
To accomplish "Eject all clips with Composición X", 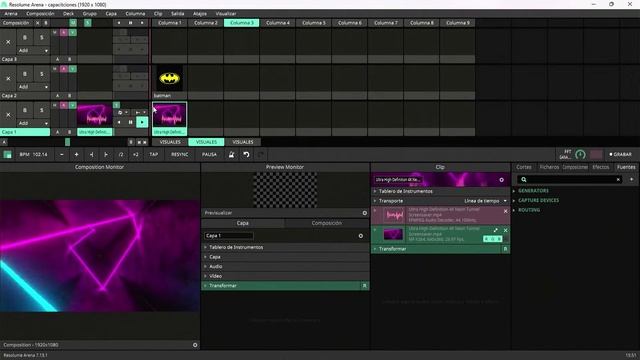I will click(38, 23).
